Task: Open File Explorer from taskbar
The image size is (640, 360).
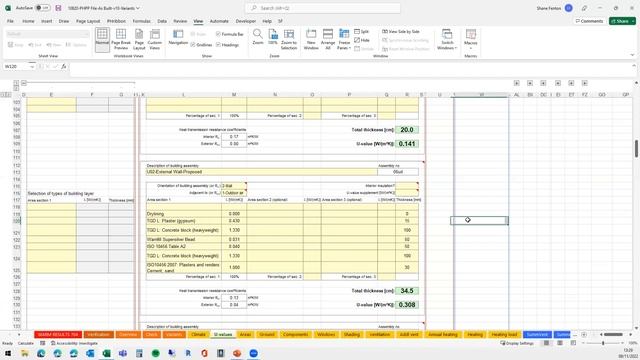Action: pos(25,353)
